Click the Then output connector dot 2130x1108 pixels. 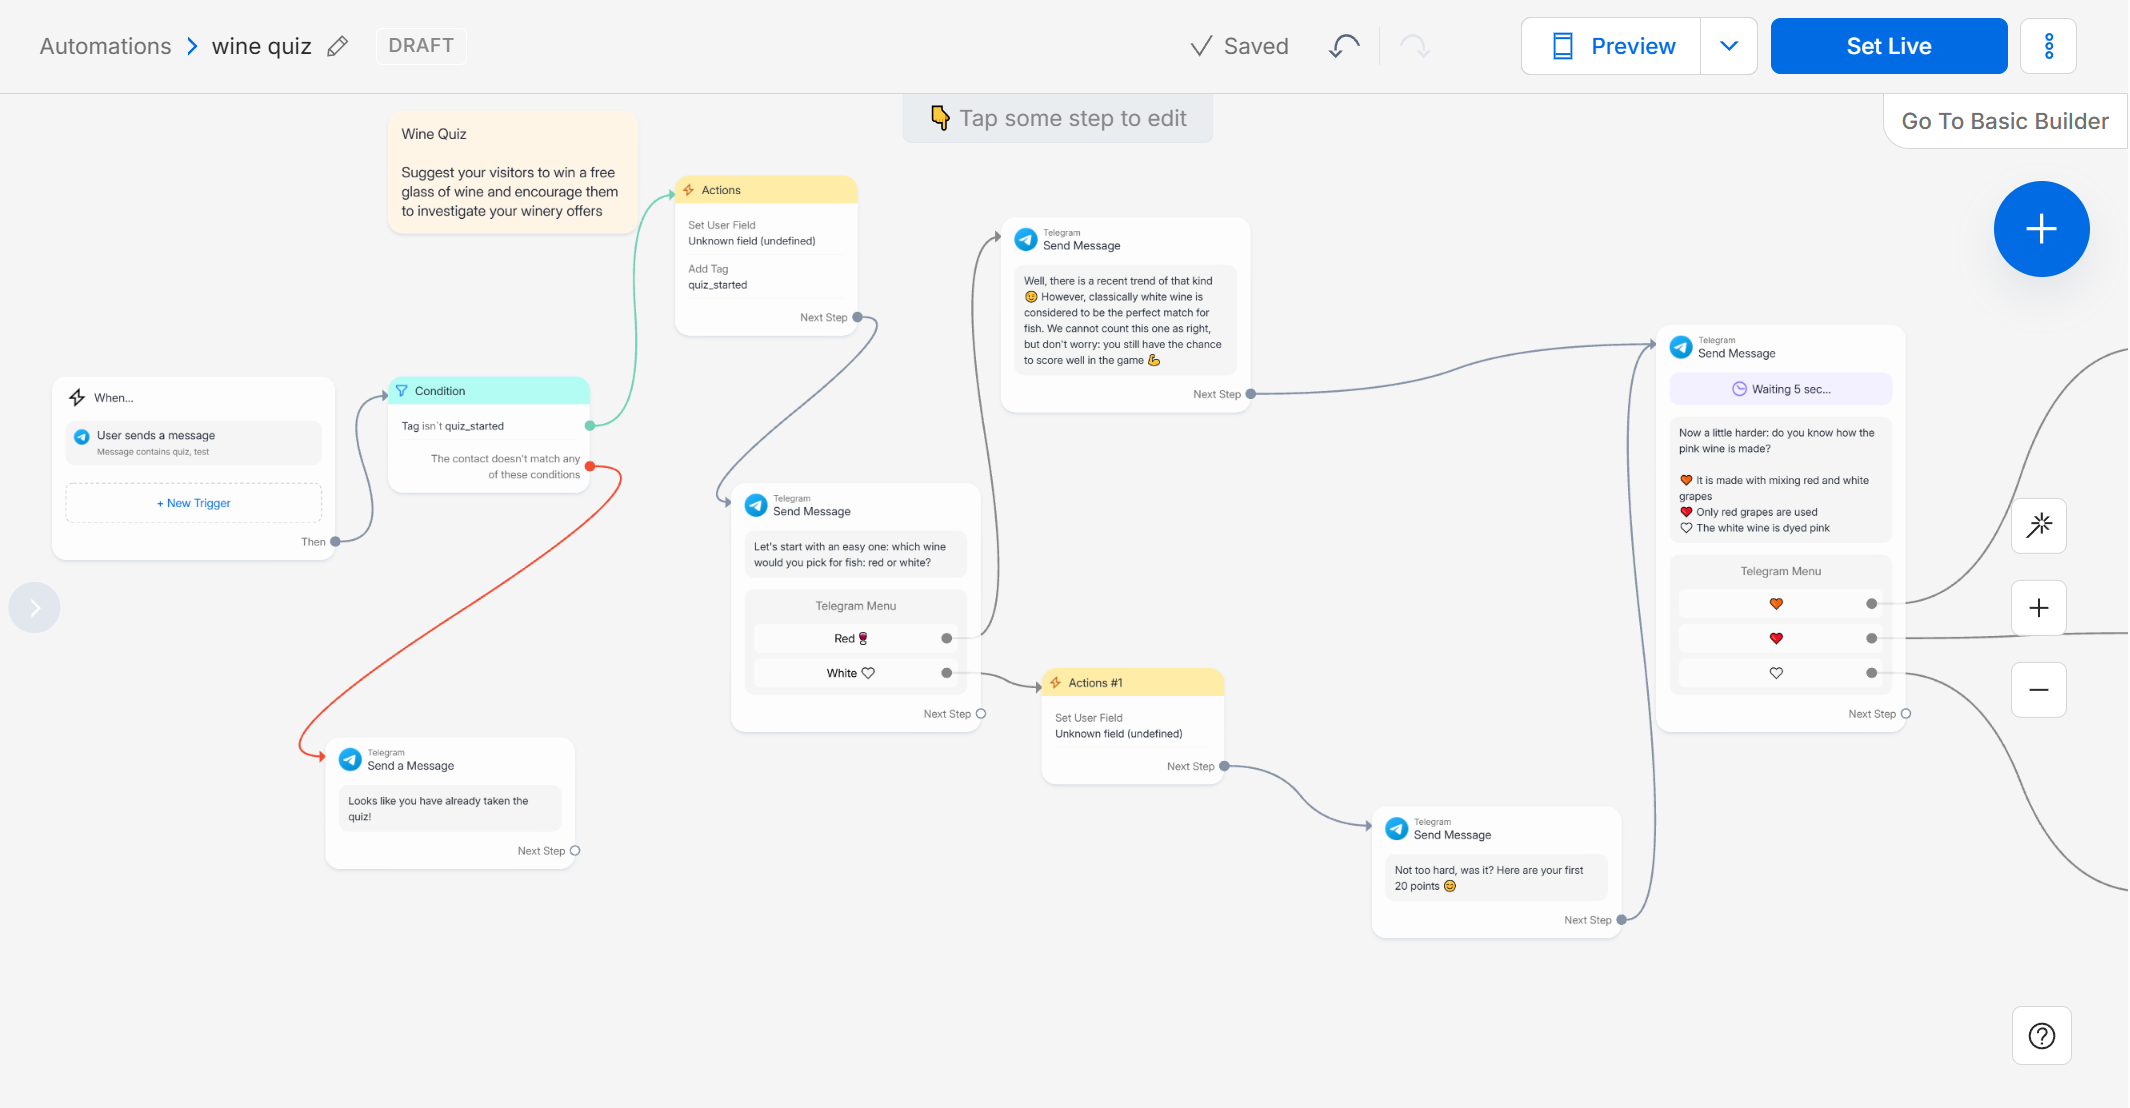336,542
